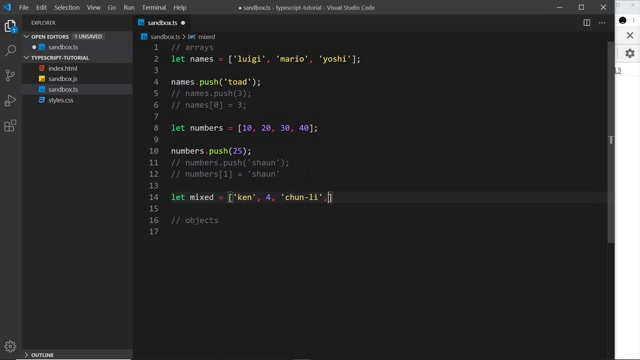This screenshot has width=640, height=360.
Task: Open the Search view in activity bar
Action: click(10, 51)
